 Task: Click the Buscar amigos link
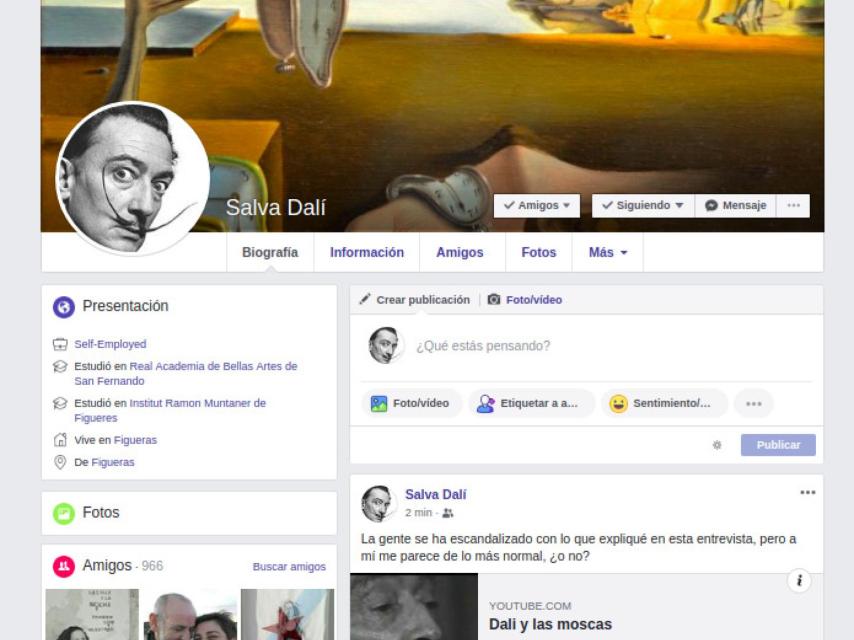pos(289,567)
